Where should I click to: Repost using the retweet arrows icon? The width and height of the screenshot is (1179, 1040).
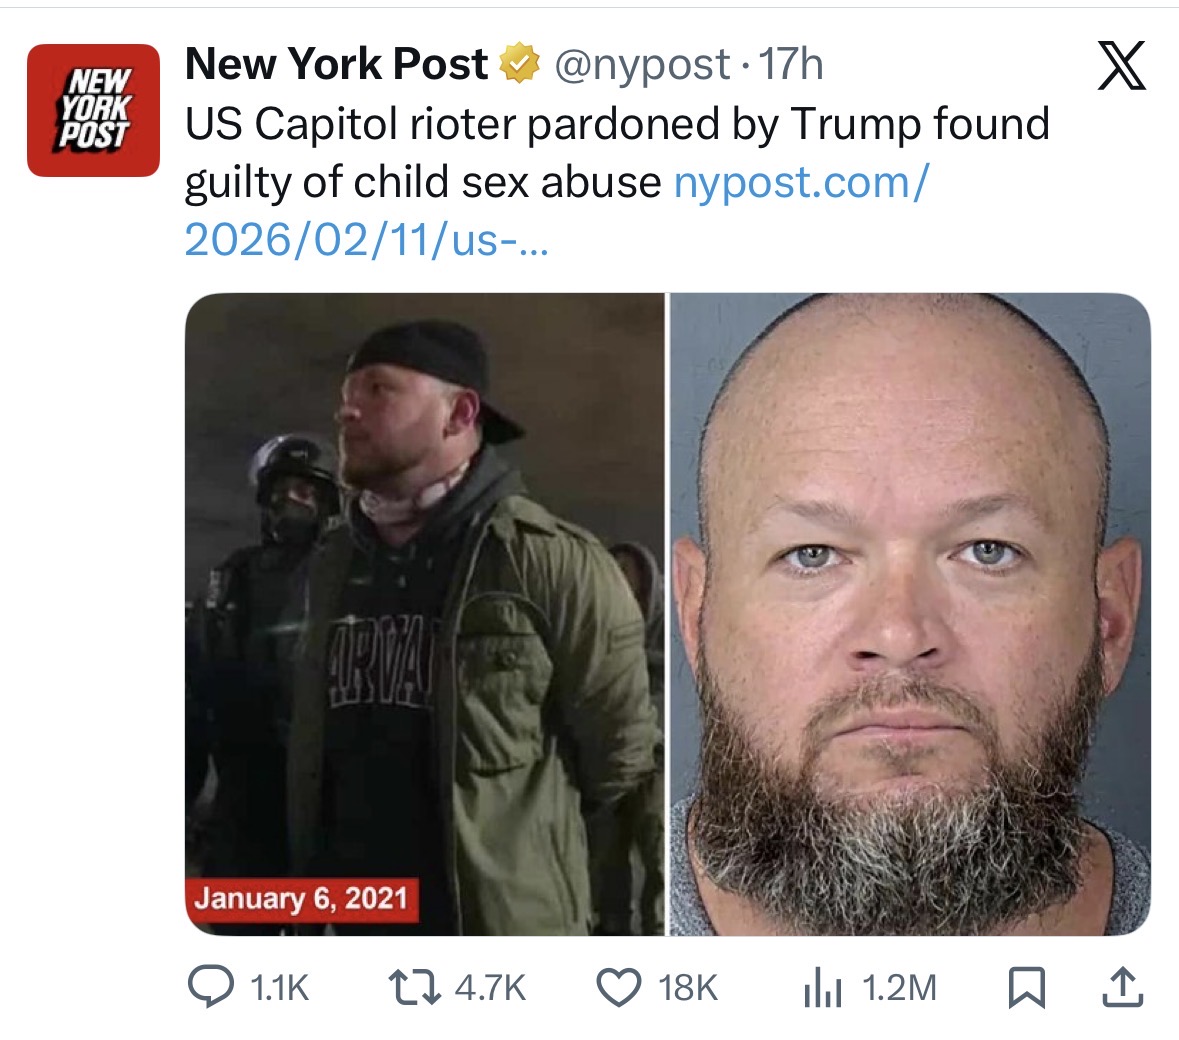(x=414, y=987)
